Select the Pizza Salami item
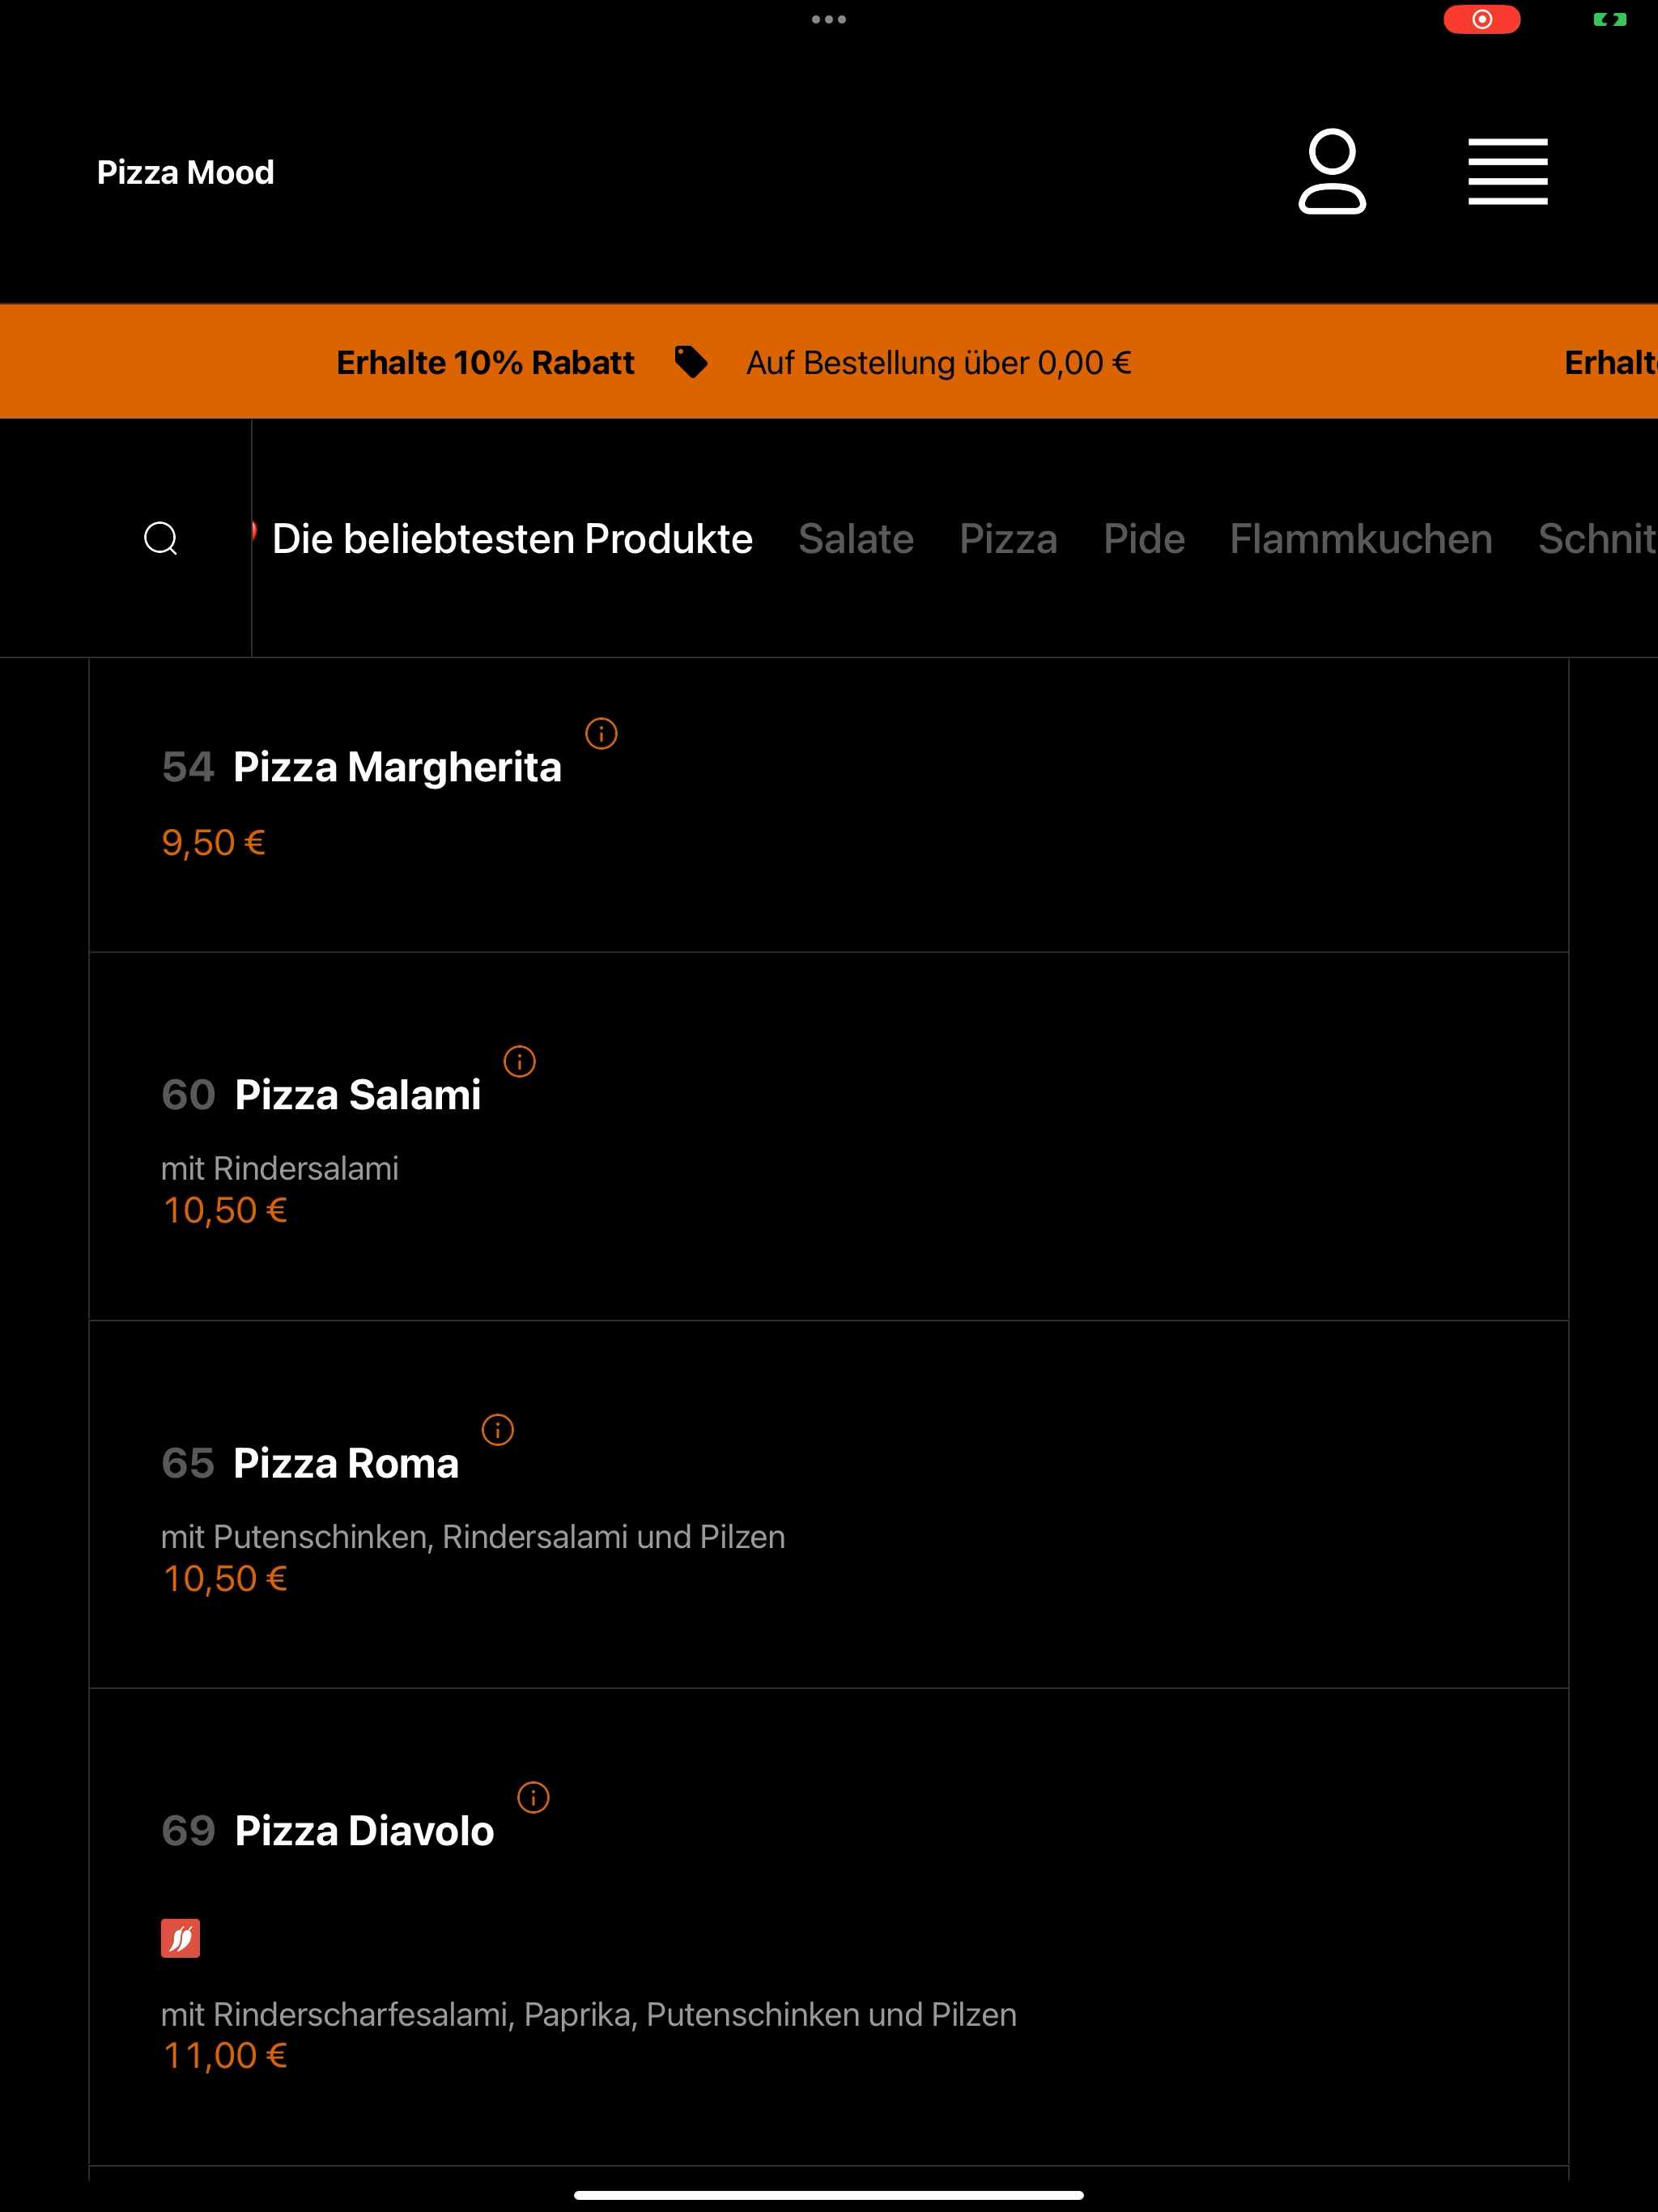Viewport: 1658px width, 2212px height. pos(828,1136)
